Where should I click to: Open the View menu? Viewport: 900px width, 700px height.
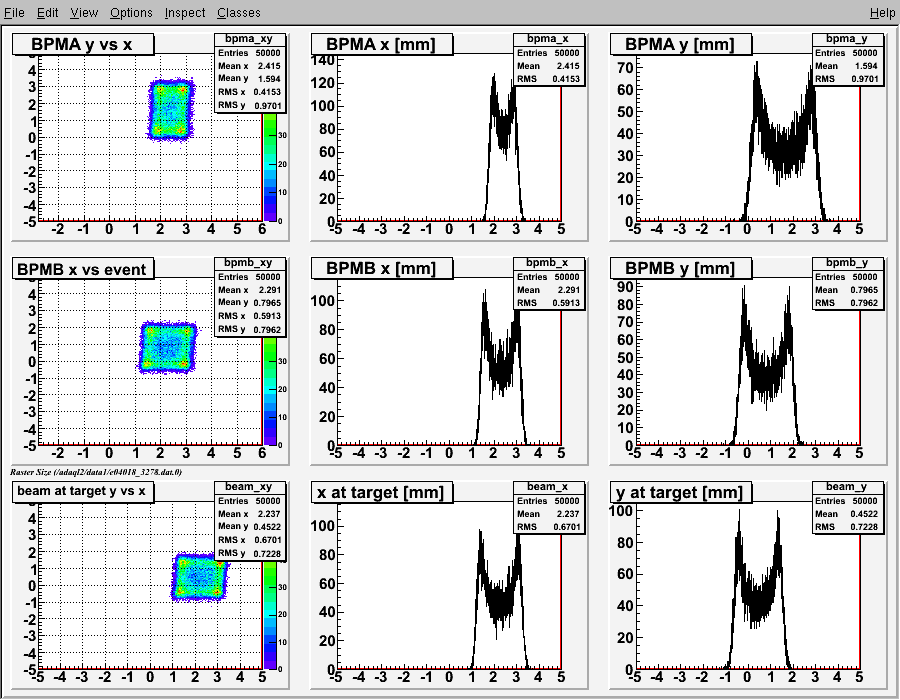[x=84, y=13]
